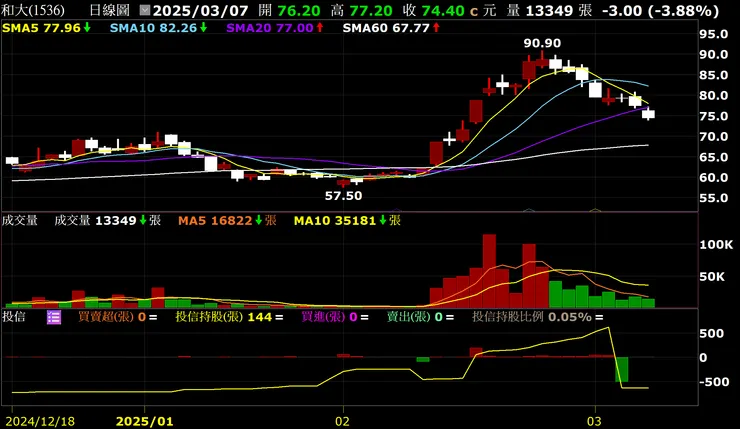
Task: Click the last white candlestick near 75.0
Action: (x=648, y=114)
